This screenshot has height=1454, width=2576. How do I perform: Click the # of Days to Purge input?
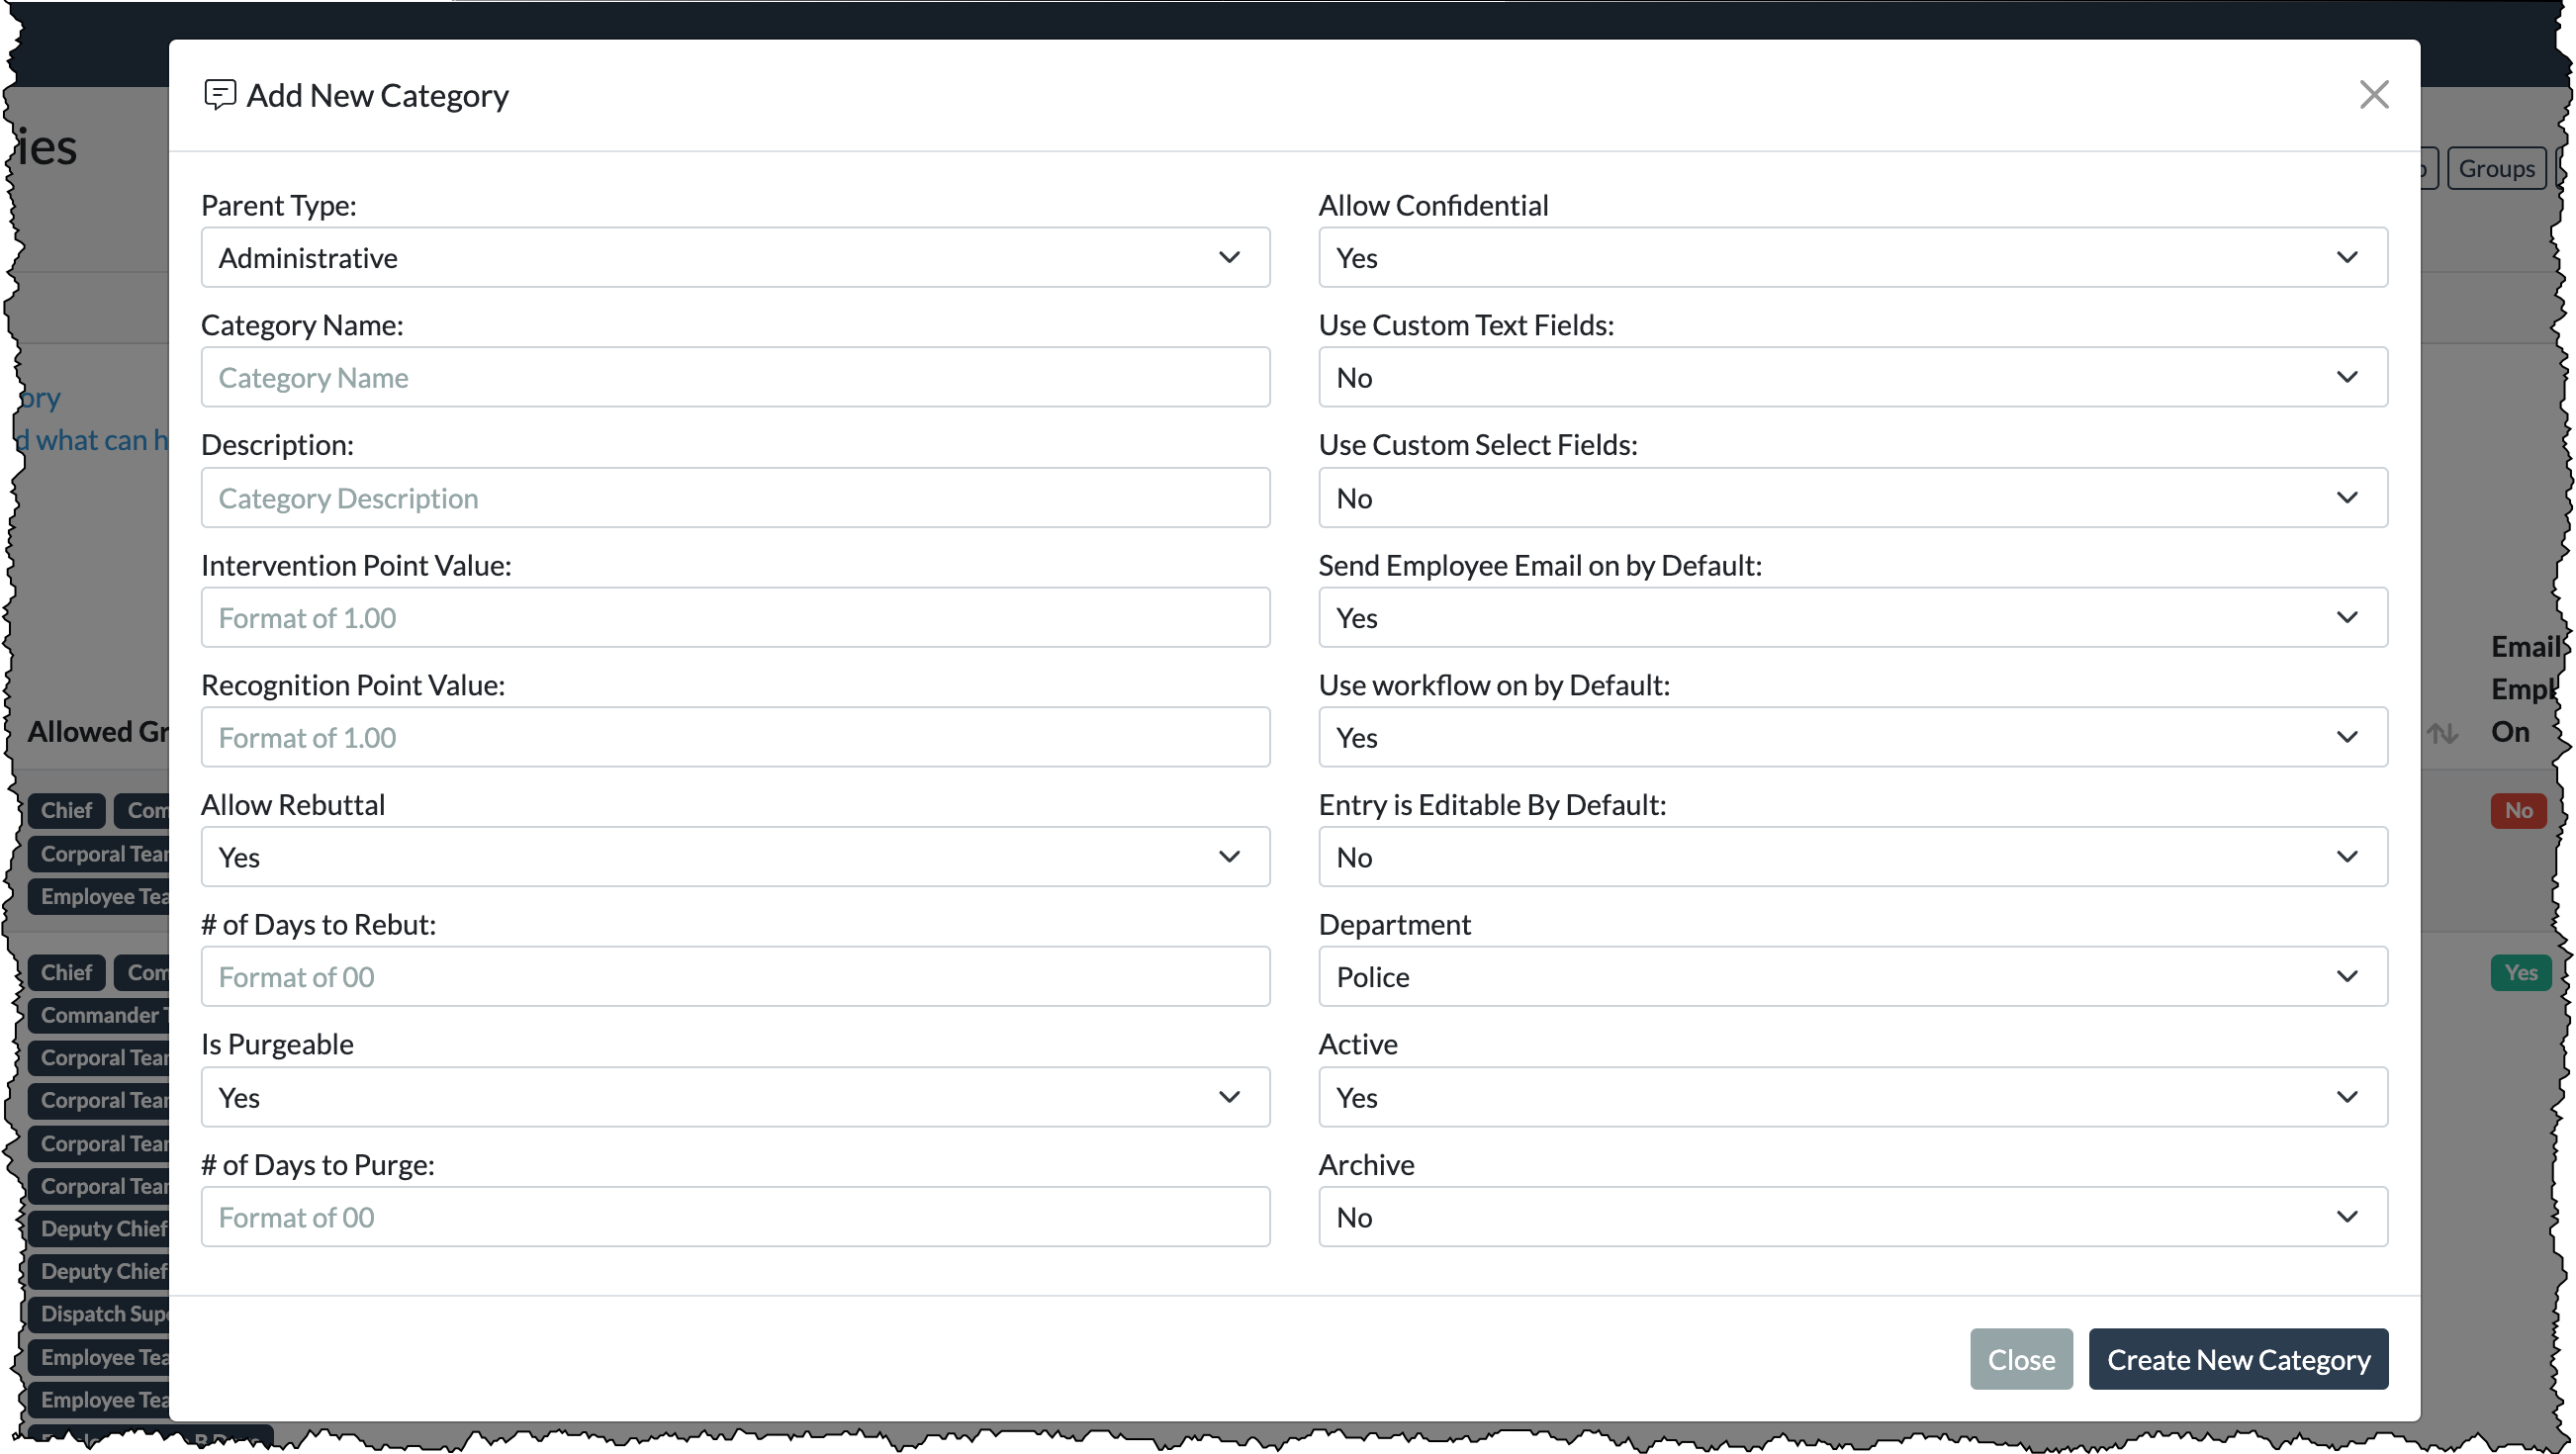(x=735, y=1217)
